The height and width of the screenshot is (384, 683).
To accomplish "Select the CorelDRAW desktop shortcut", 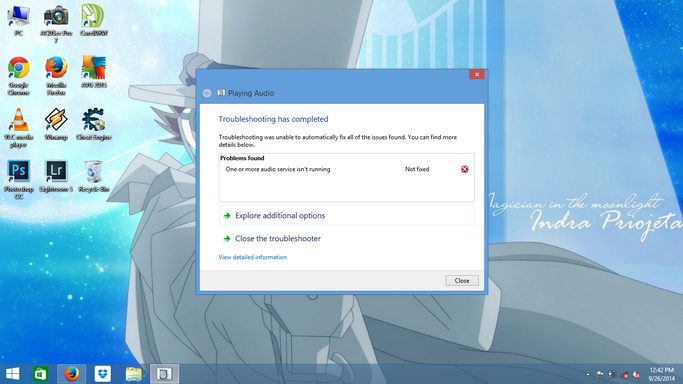I will [x=94, y=20].
